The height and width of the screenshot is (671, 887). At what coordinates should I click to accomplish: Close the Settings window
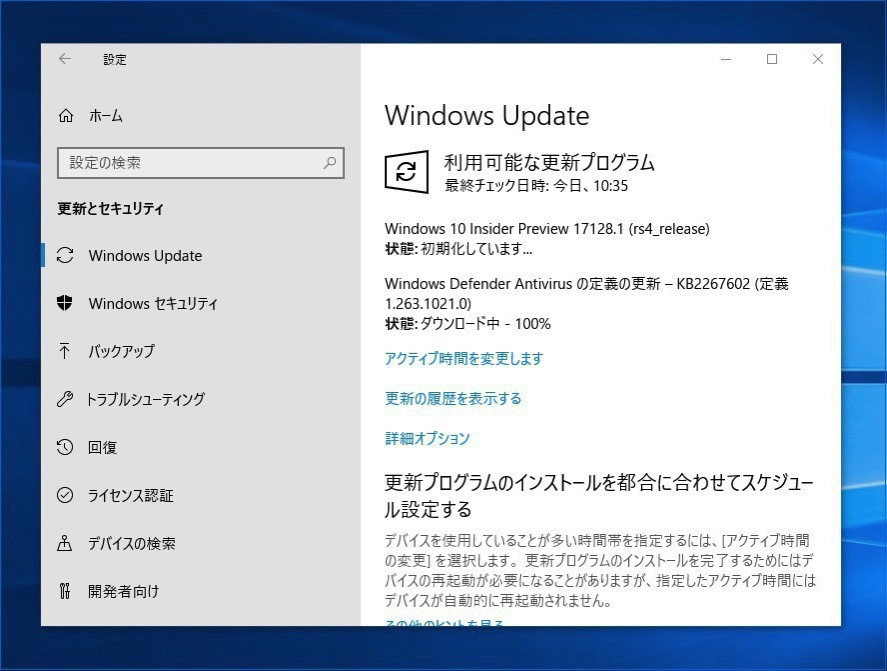point(817,59)
